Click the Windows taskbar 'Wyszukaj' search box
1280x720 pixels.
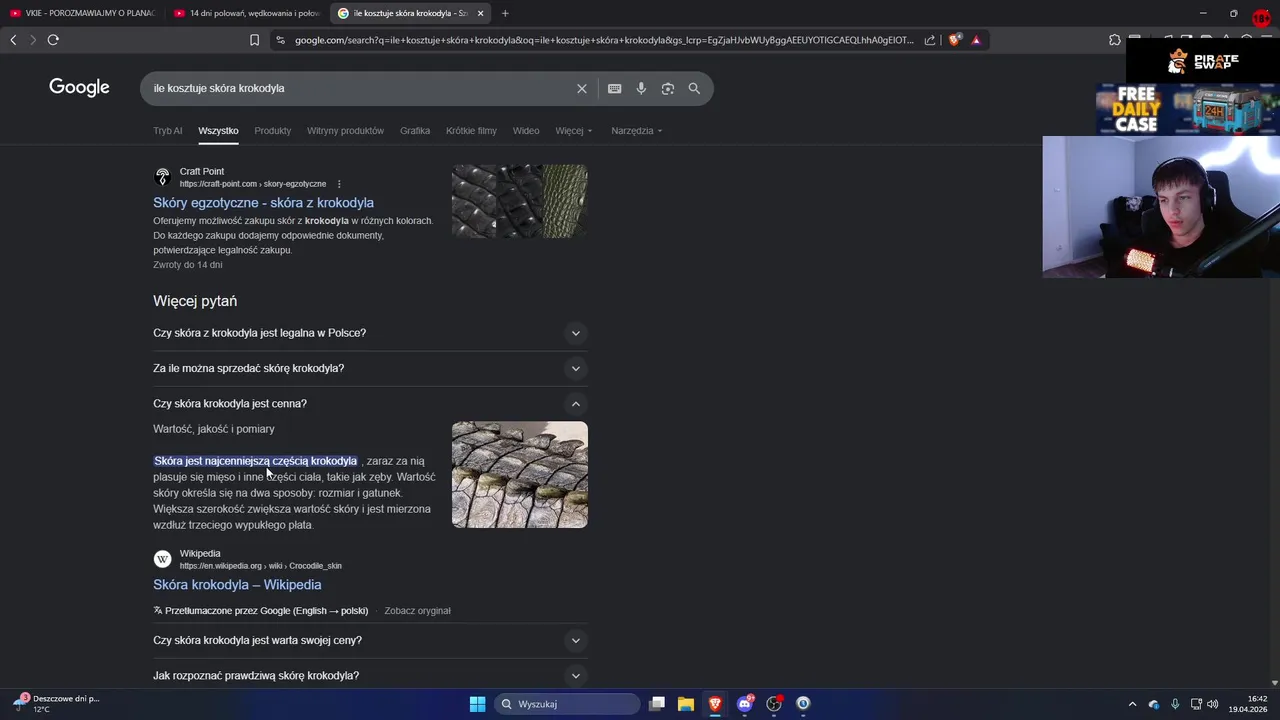pos(568,704)
